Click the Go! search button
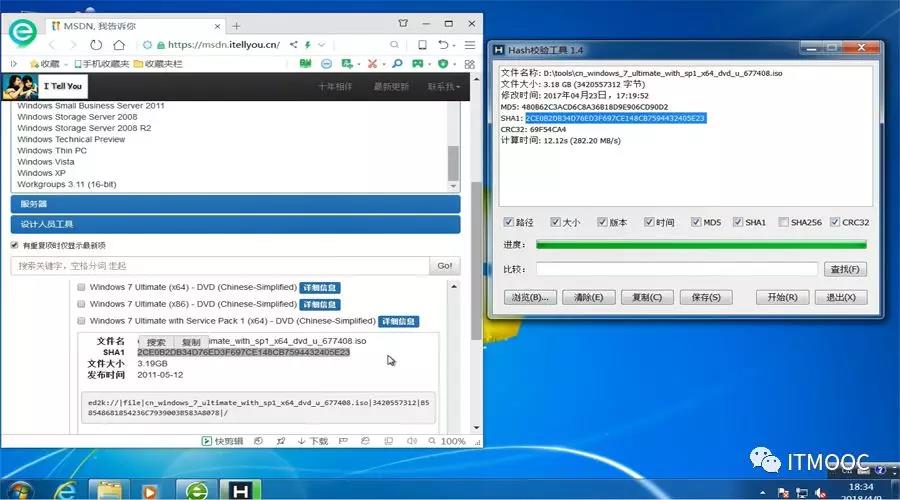The image size is (900, 500). (x=445, y=266)
